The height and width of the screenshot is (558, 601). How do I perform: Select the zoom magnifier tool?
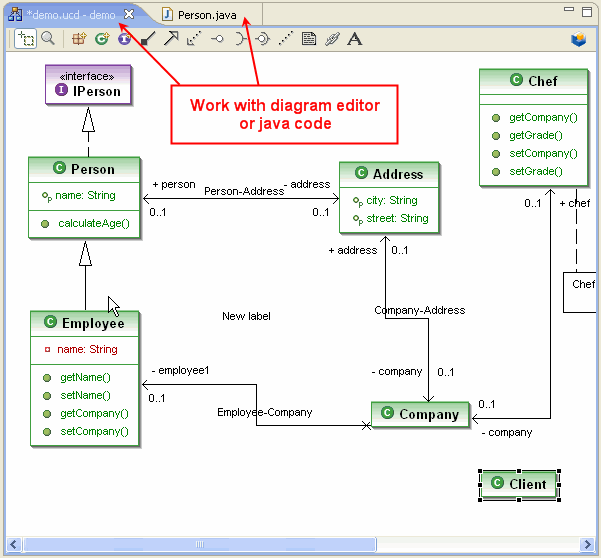tap(48, 39)
